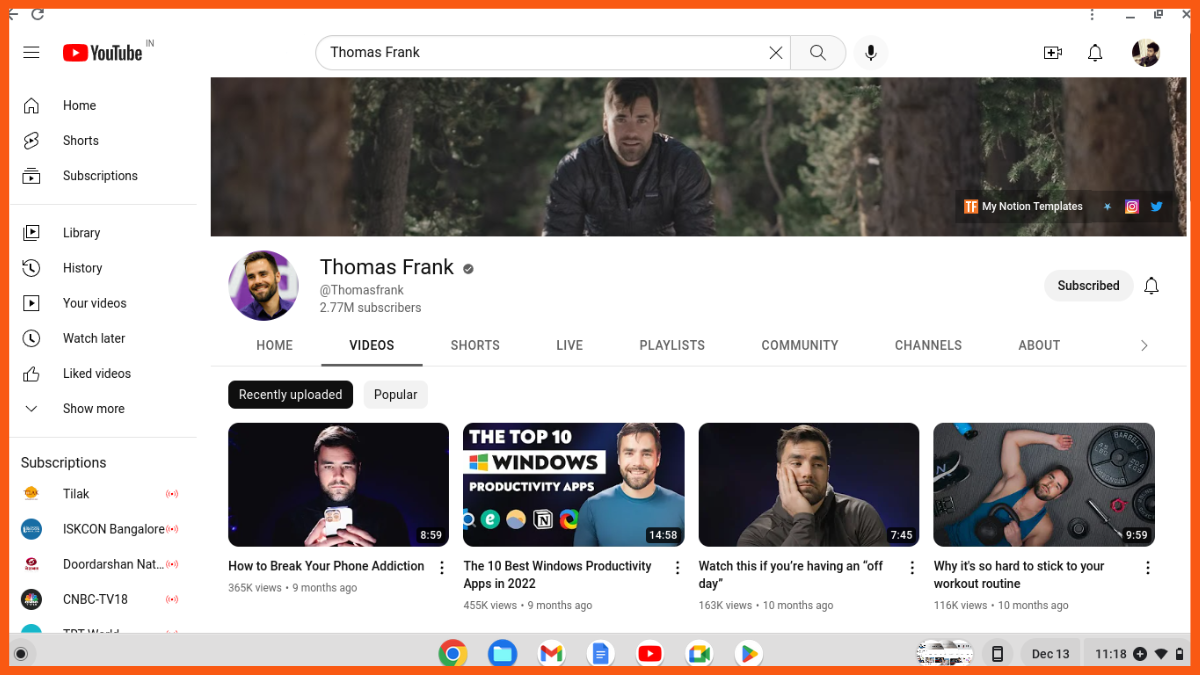1200x675 pixels.
Task: Switch to the SHORTS tab
Action: point(475,345)
